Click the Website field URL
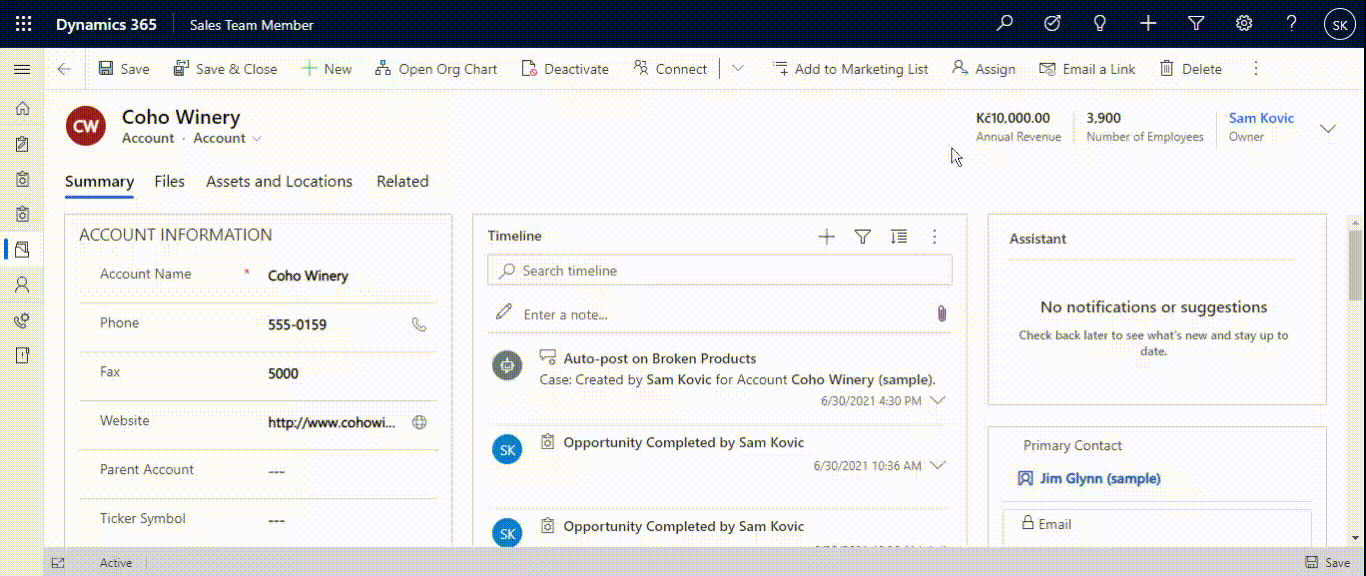Screen dimensions: 1366x576 (x=332, y=423)
